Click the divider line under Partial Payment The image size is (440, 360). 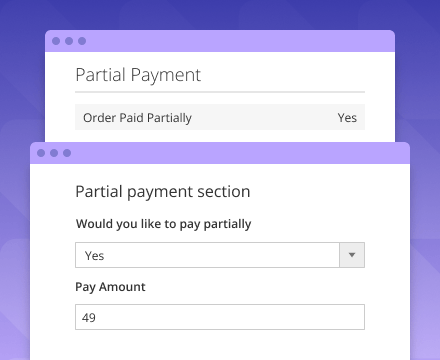click(220, 92)
